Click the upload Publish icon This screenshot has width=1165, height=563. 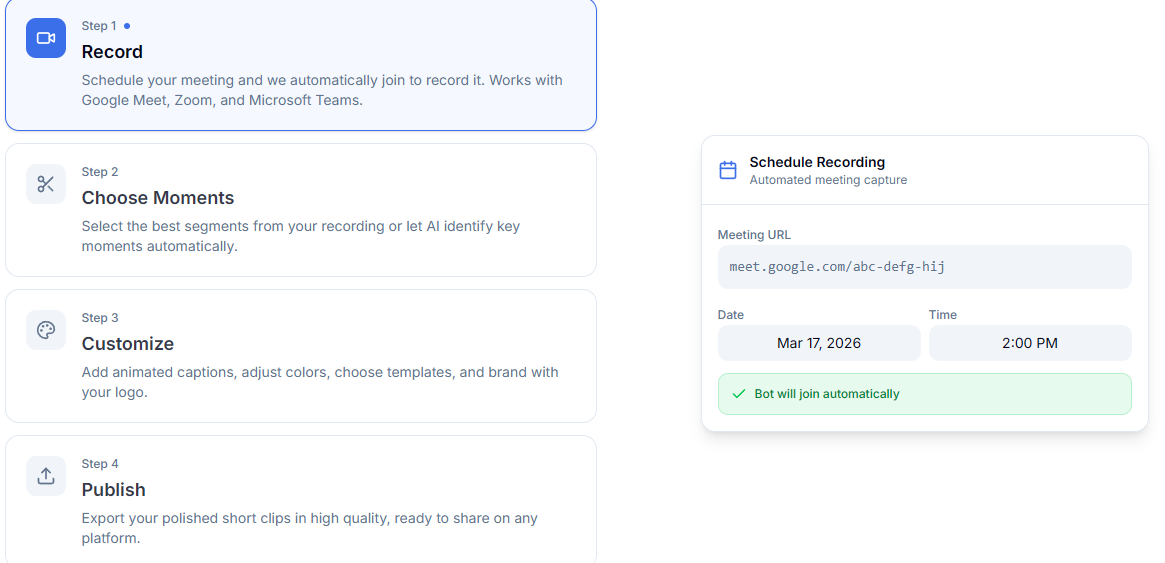click(46, 476)
